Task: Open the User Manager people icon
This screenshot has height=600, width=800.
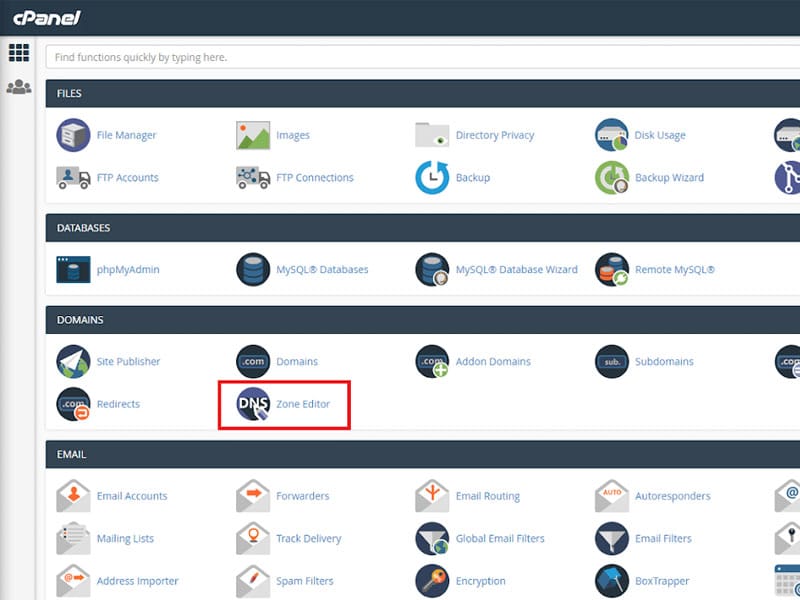Action: coord(19,87)
